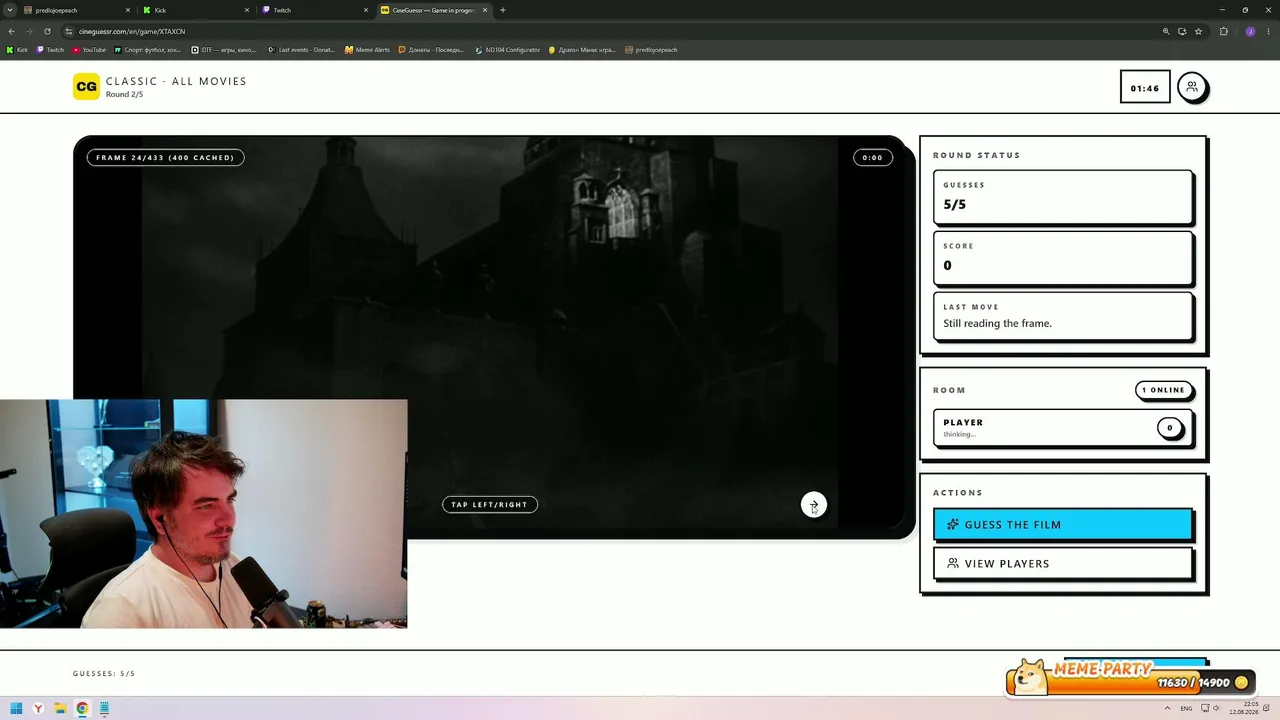Open the browser extensions menu

click(1223, 31)
